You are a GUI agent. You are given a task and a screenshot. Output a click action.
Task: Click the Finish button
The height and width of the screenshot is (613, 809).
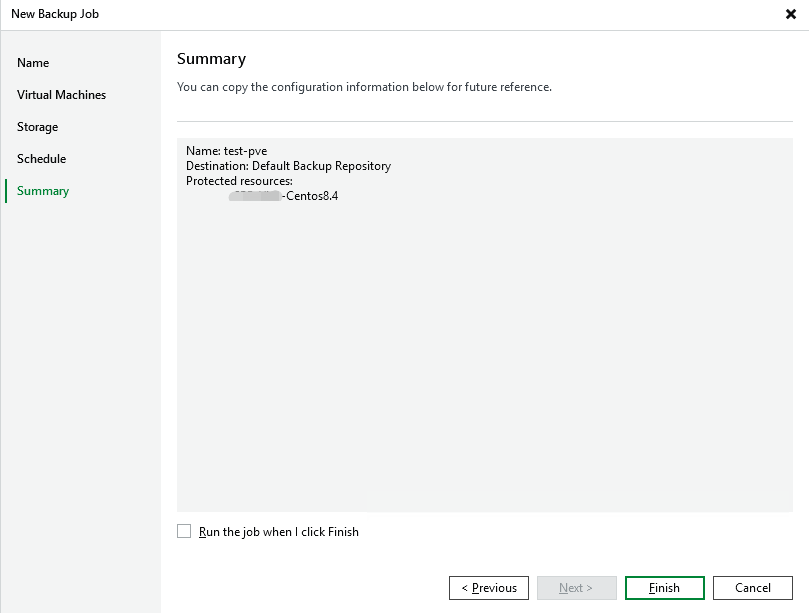coord(665,588)
